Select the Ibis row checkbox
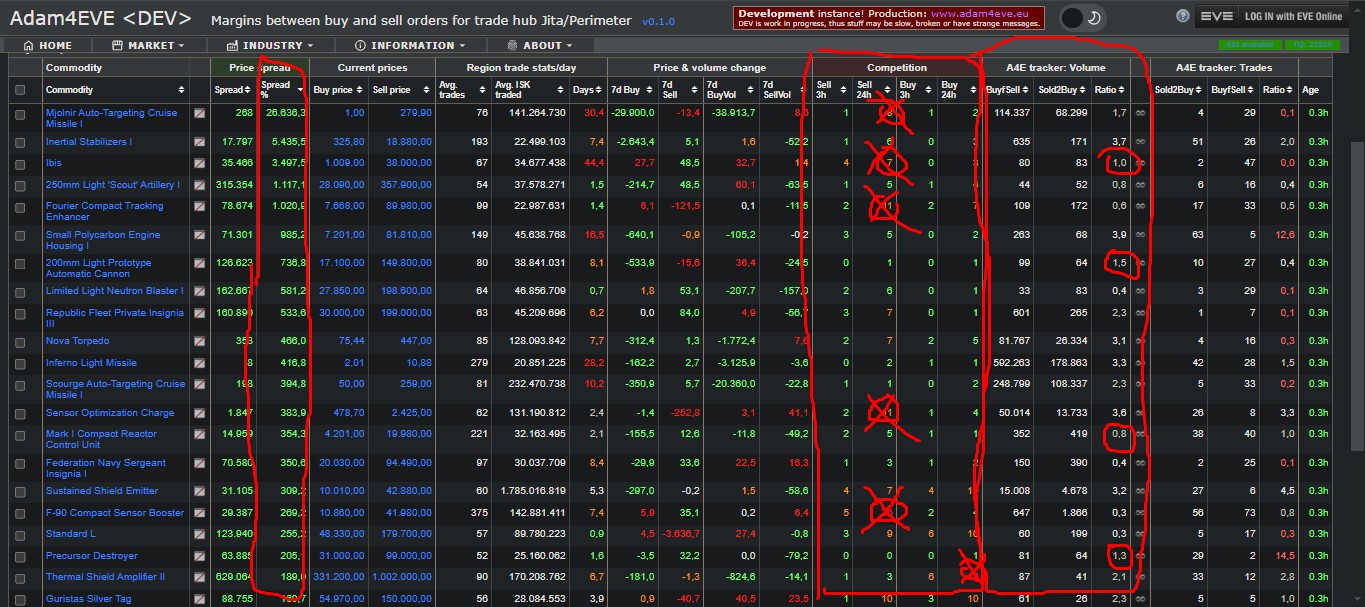 pos(20,162)
